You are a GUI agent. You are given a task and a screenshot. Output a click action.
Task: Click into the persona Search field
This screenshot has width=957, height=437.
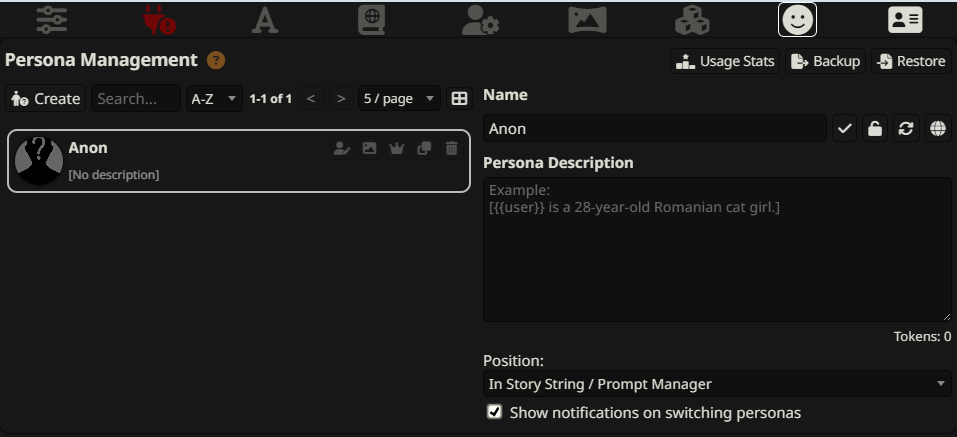click(x=136, y=98)
